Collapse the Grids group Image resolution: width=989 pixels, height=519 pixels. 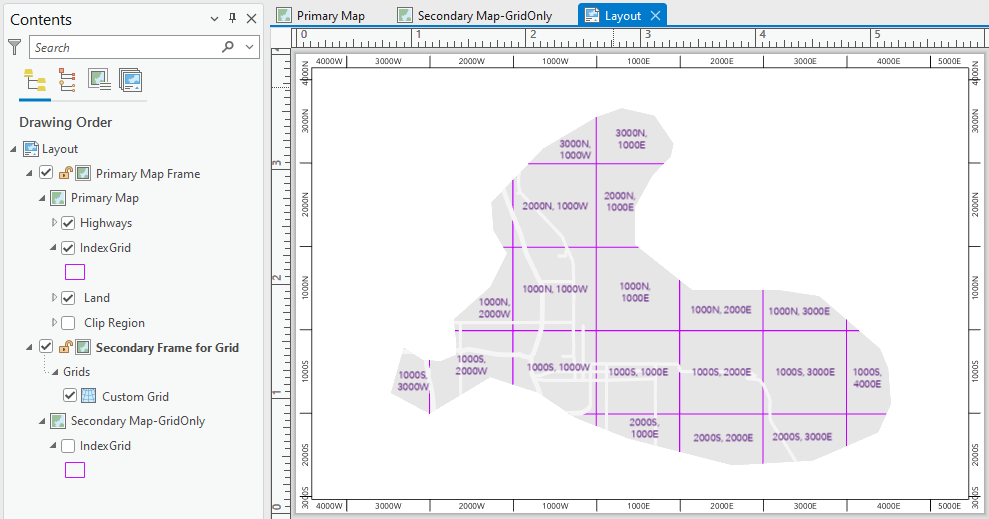55,372
